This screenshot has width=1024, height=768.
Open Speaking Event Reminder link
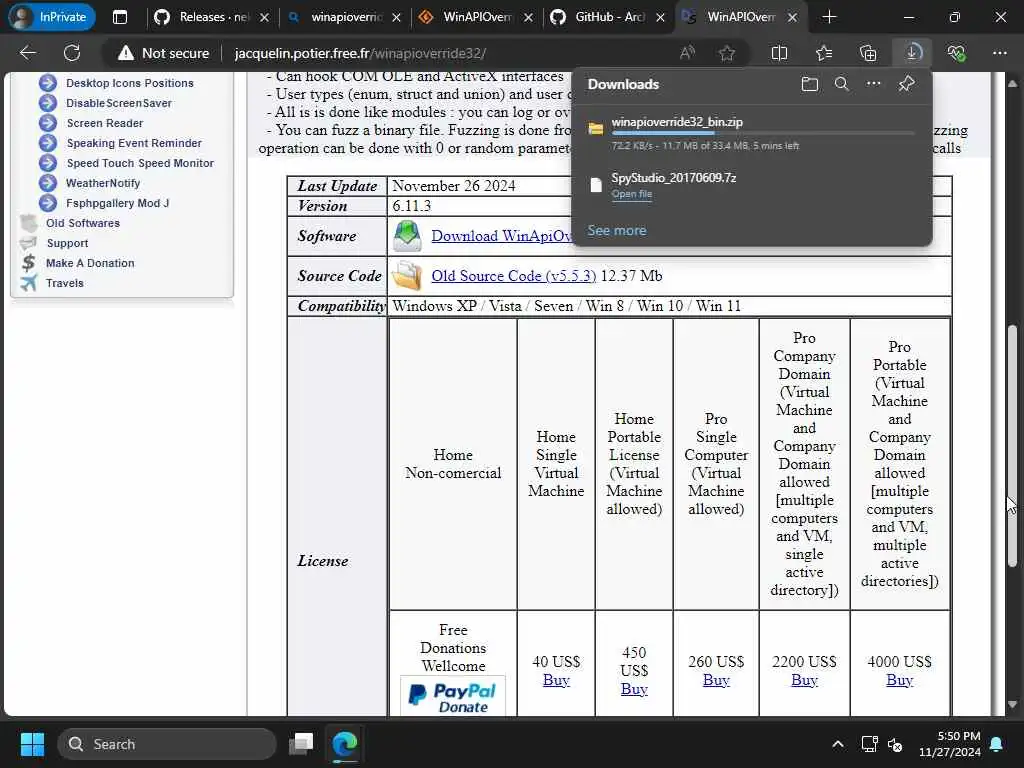point(134,143)
